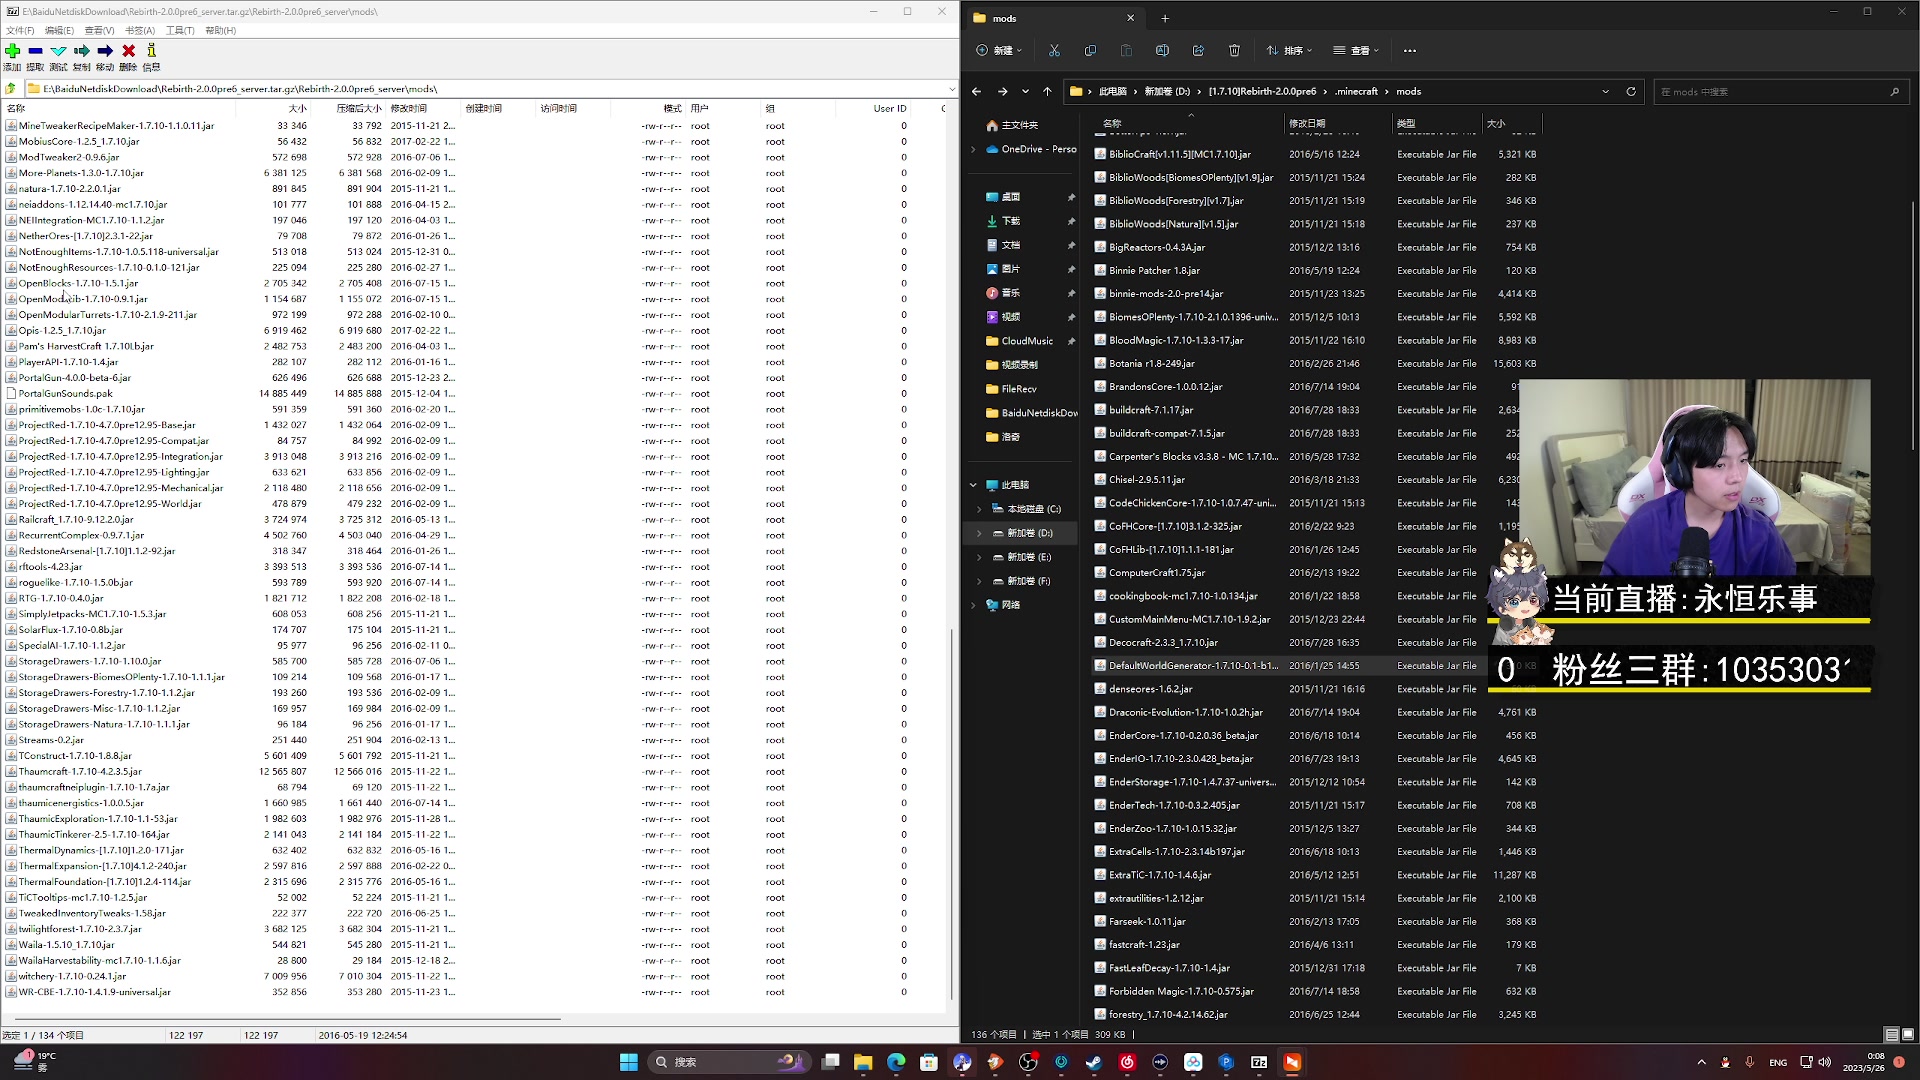Open the 工具(T) menu in 7-Zip
This screenshot has width=1920, height=1080.
click(x=180, y=30)
